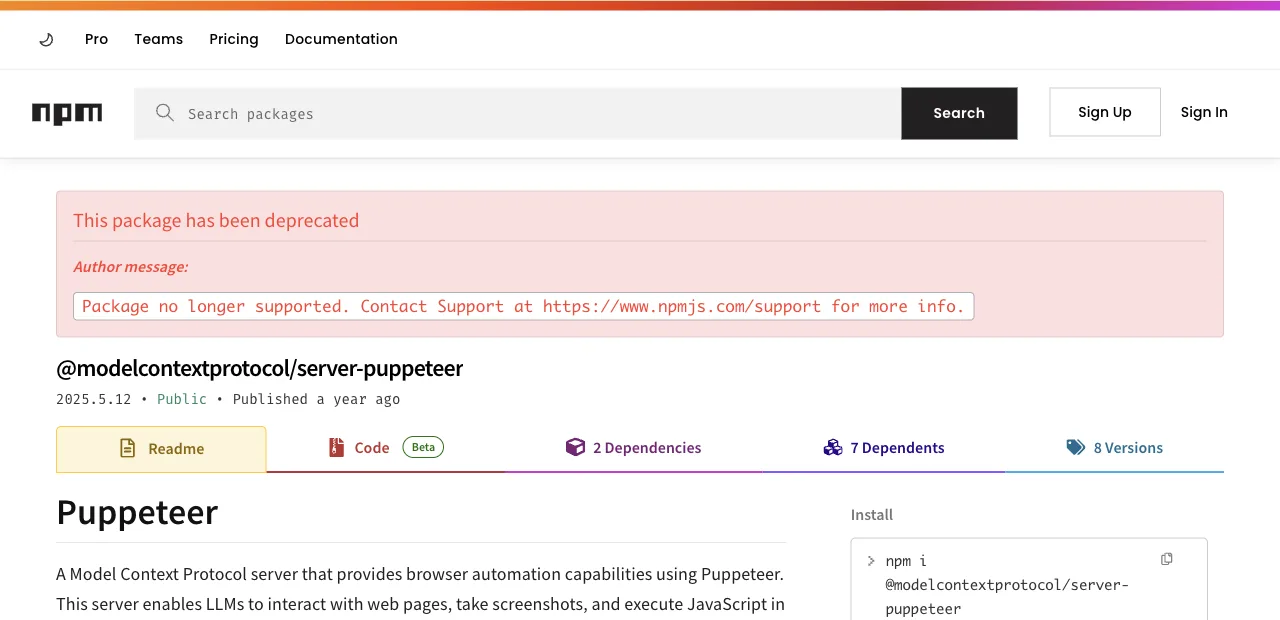Click the Code zip file icon
Viewport: 1280px width, 620px height.
coord(336,448)
